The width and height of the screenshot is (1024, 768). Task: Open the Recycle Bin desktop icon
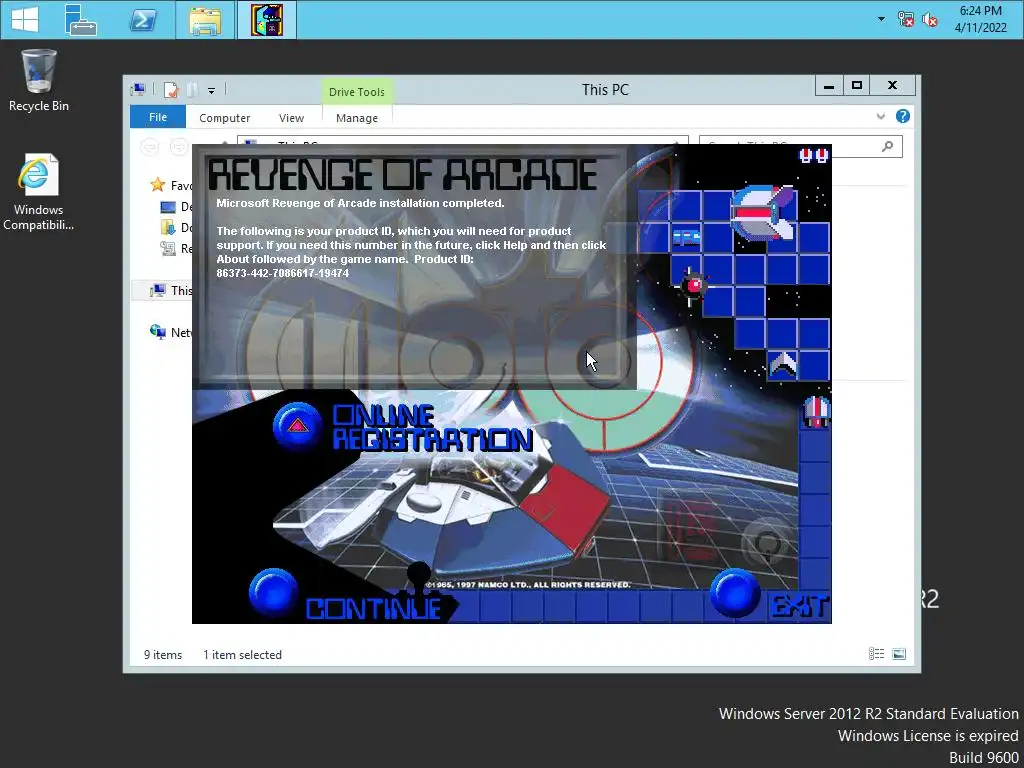pyautogui.click(x=39, y=80)
